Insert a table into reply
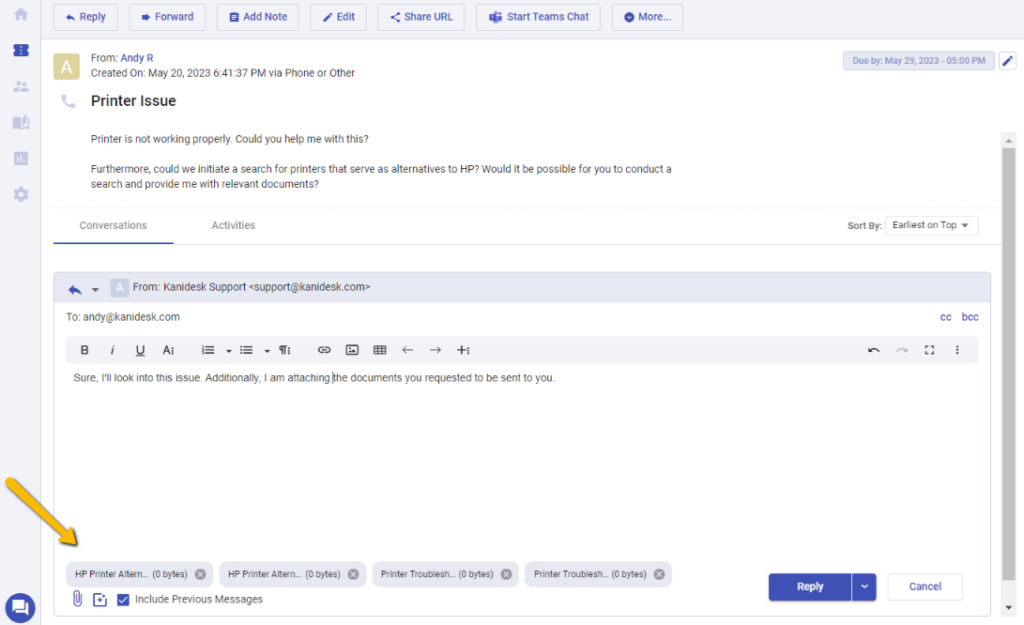The width and height of the screenshot is (1024, 625). [379, 350]
